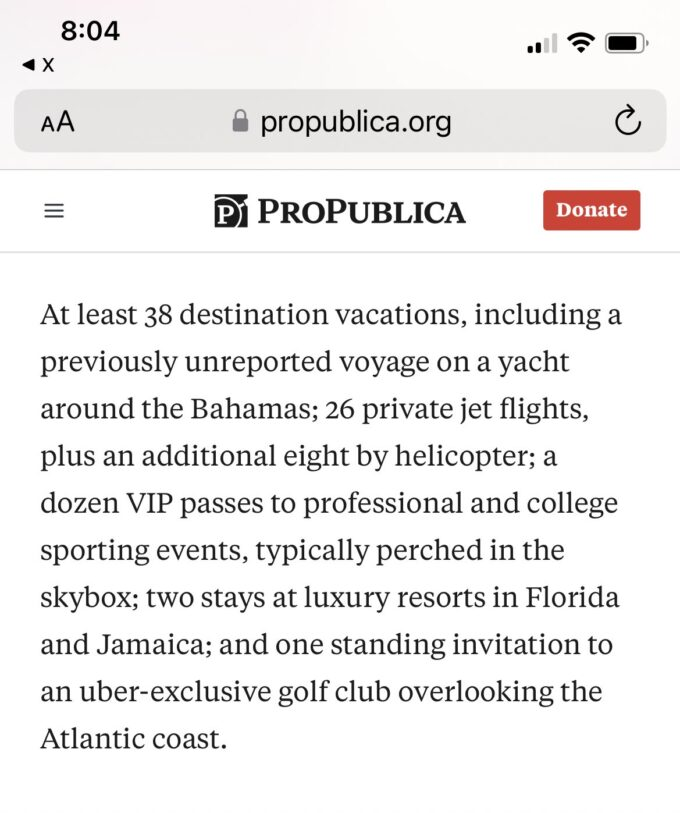This screenshot has width=680, height=813.
Task: Click the ProPublica "P" logo icon
Action: click(231, 211)
